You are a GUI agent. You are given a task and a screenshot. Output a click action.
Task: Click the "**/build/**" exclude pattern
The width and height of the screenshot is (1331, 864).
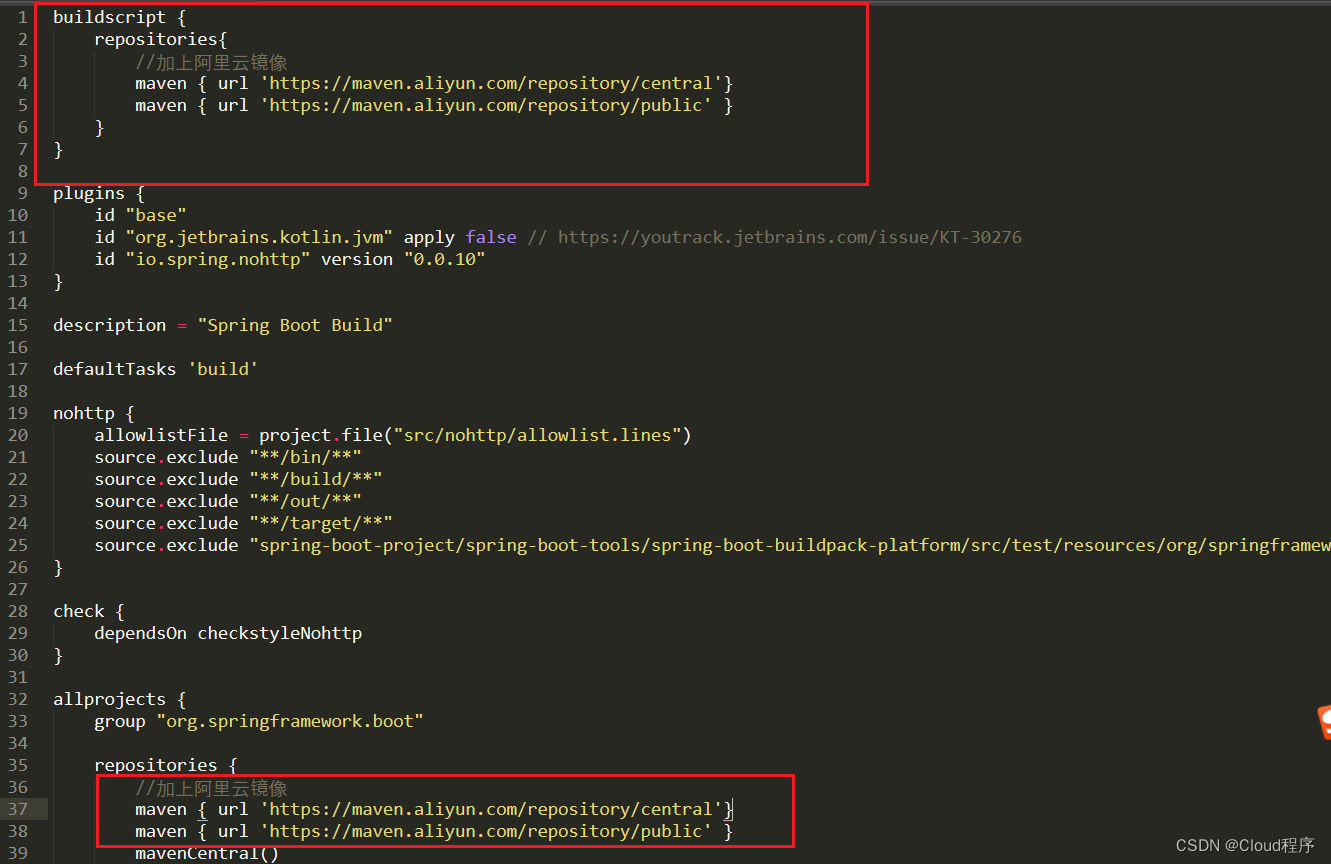(x=316, y=479)
